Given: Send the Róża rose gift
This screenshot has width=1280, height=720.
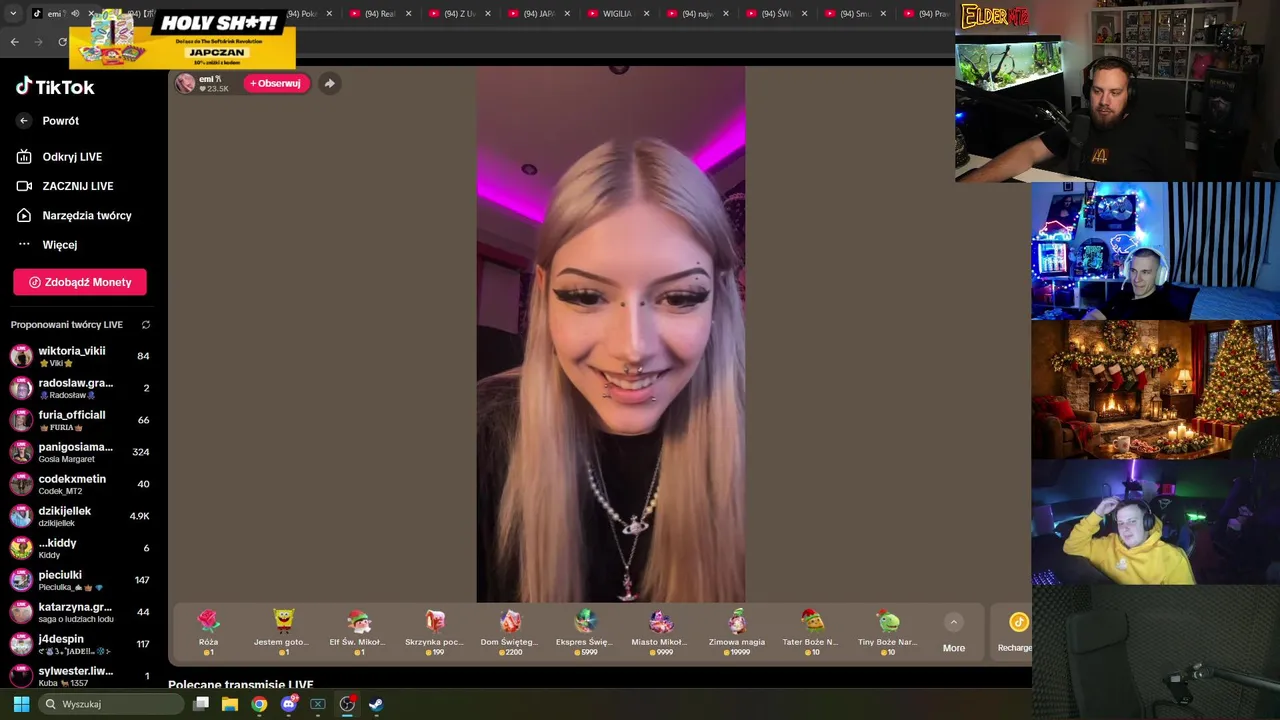Looking at the screenshot, I should coord(208,632).
